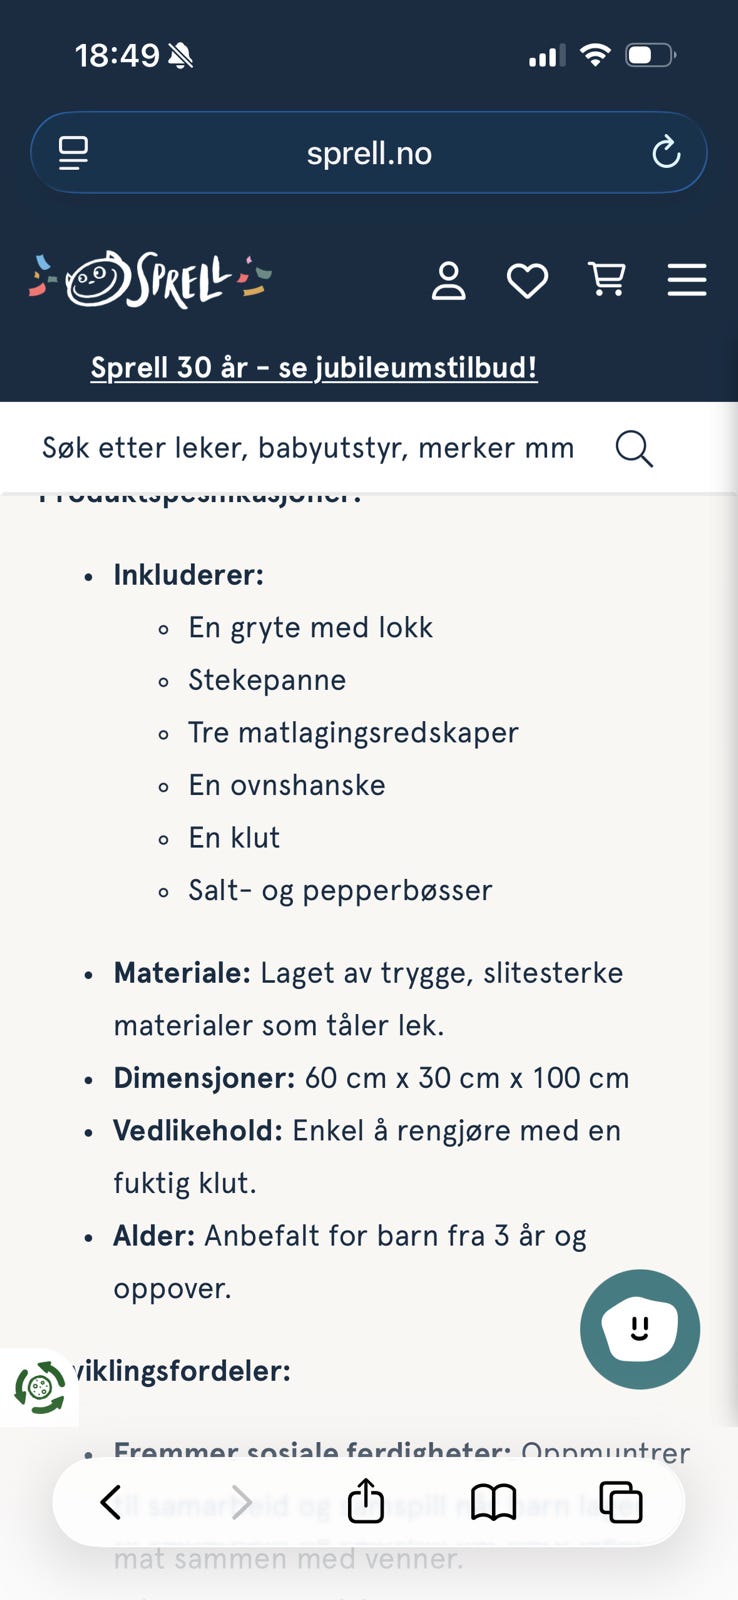Open the shopping cart
The image size is (738, 1600).
pyautogui.click(x=608, y=281)
